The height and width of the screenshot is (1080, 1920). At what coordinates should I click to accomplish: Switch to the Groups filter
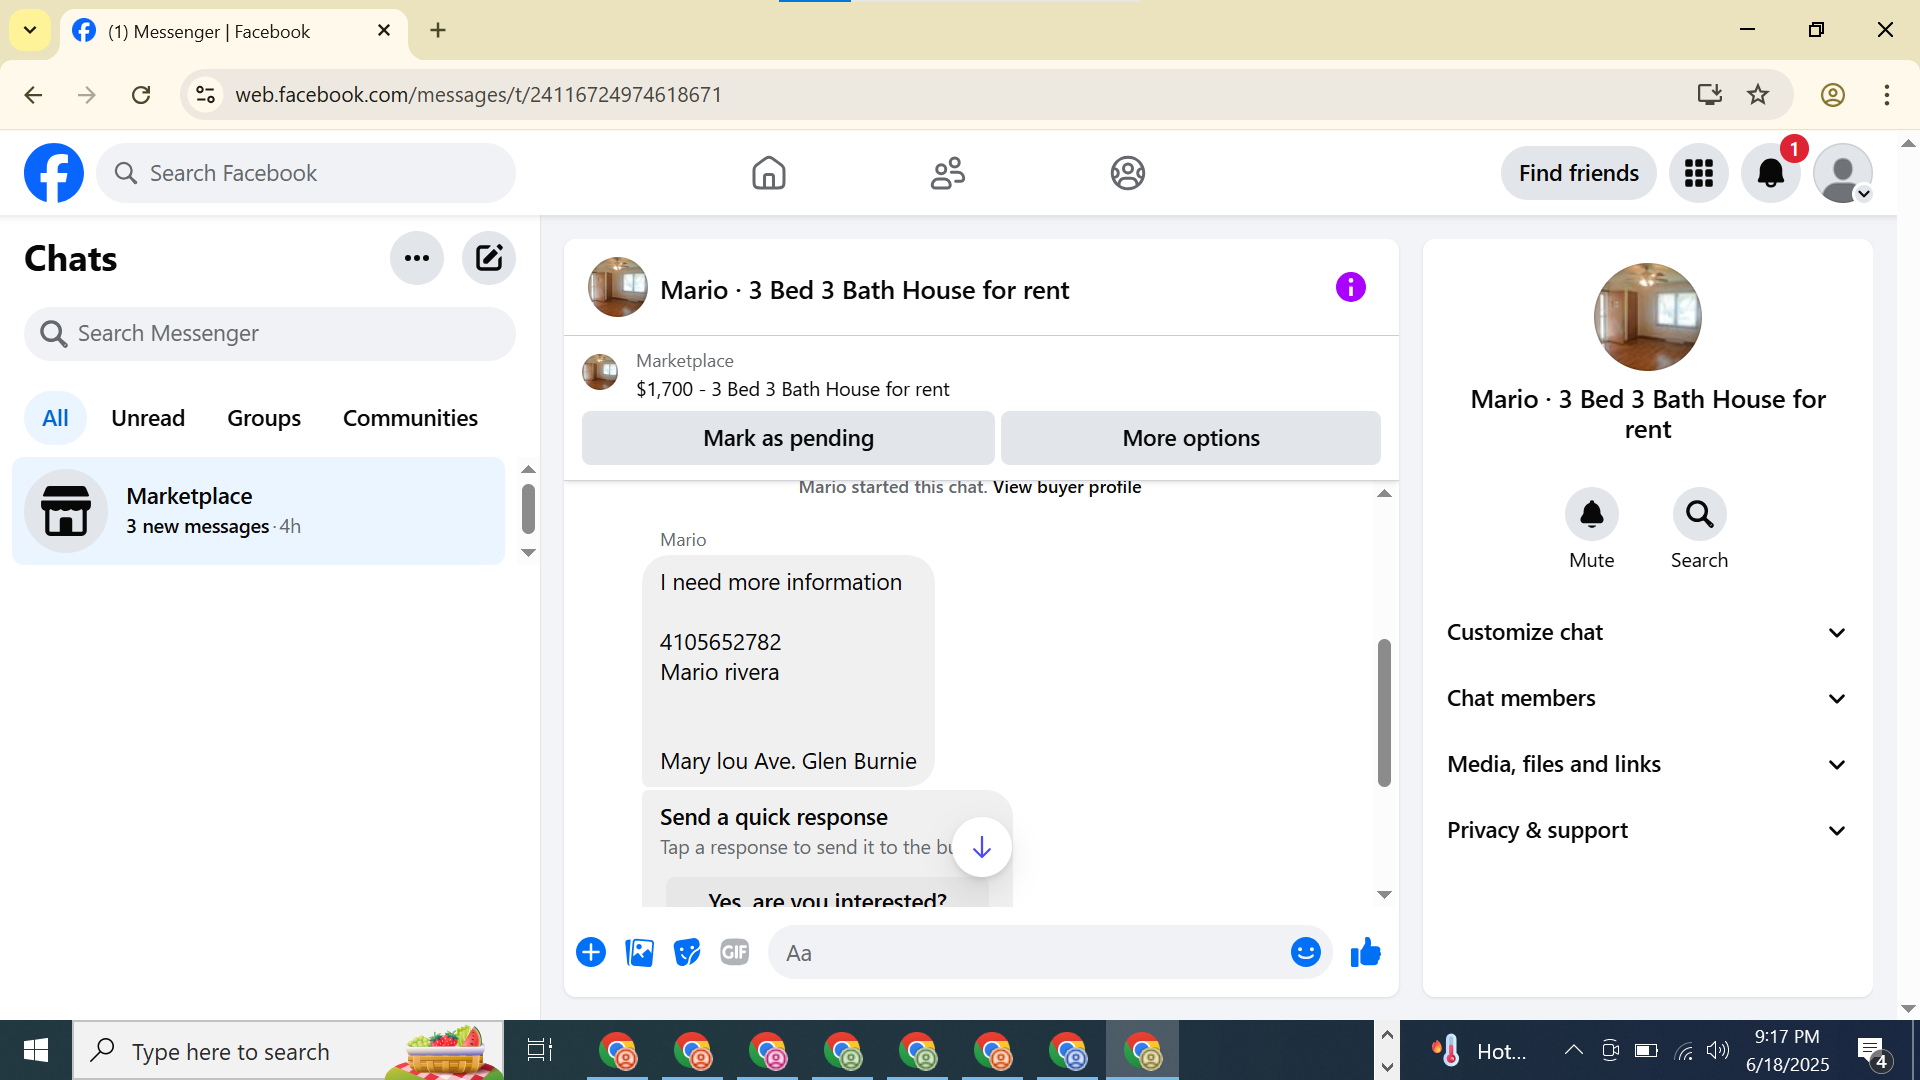click(x=264, y=417)
